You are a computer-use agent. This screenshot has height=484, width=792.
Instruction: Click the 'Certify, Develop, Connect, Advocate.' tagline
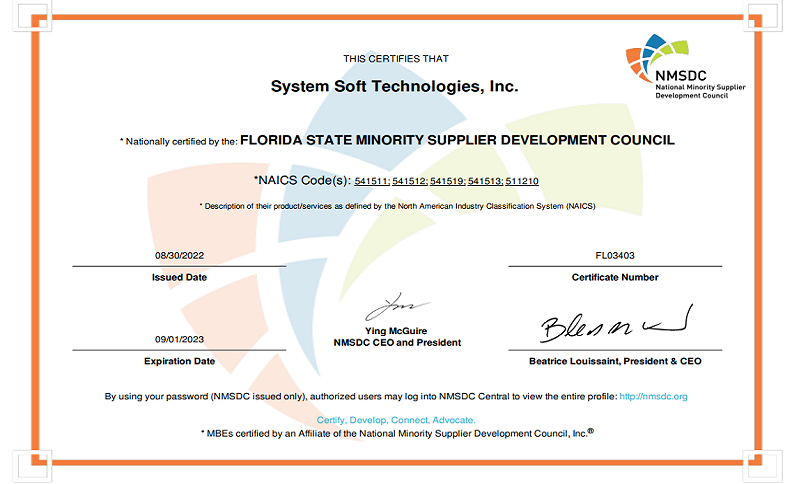point(396,420)
